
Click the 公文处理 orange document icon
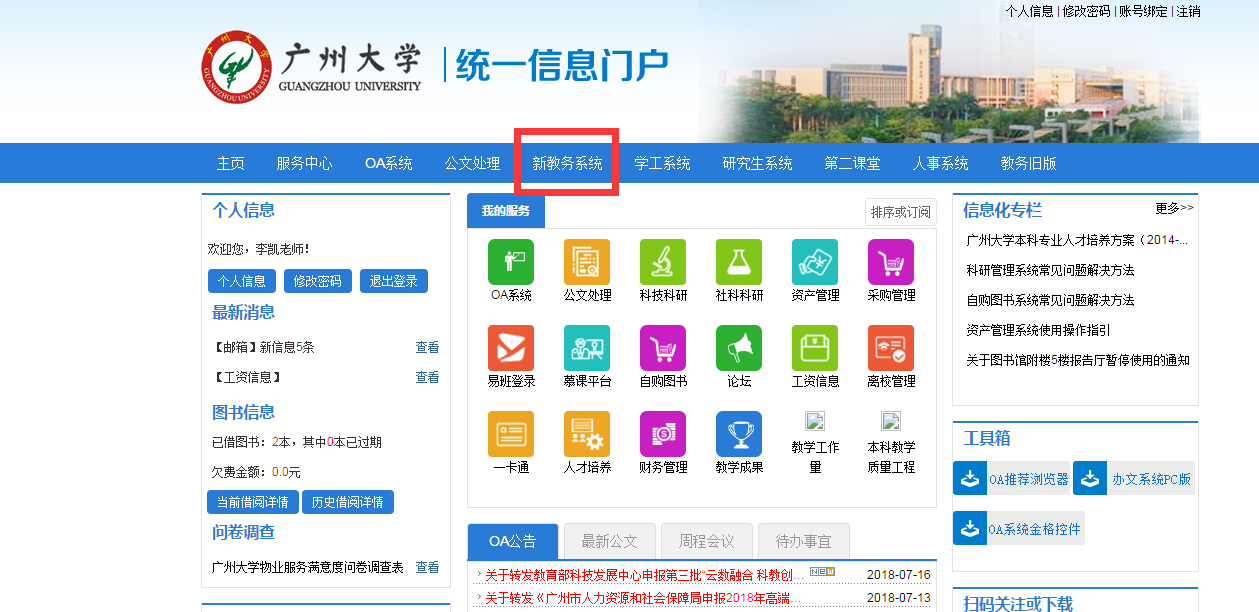587,262
